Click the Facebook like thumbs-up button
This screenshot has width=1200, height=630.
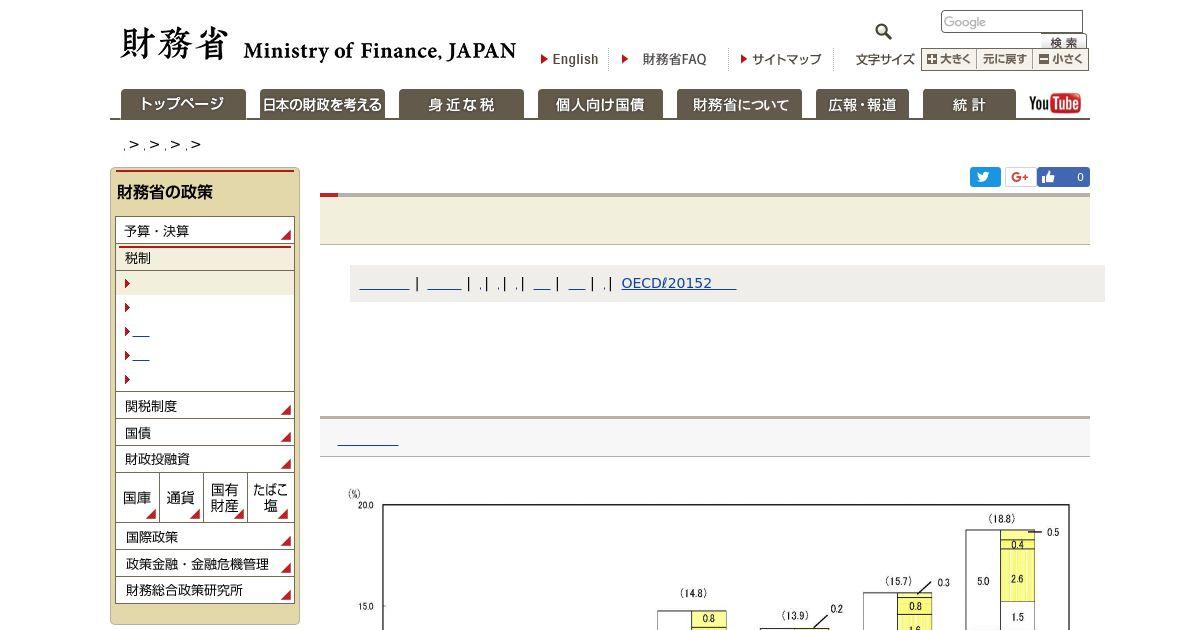[1048, 177]
